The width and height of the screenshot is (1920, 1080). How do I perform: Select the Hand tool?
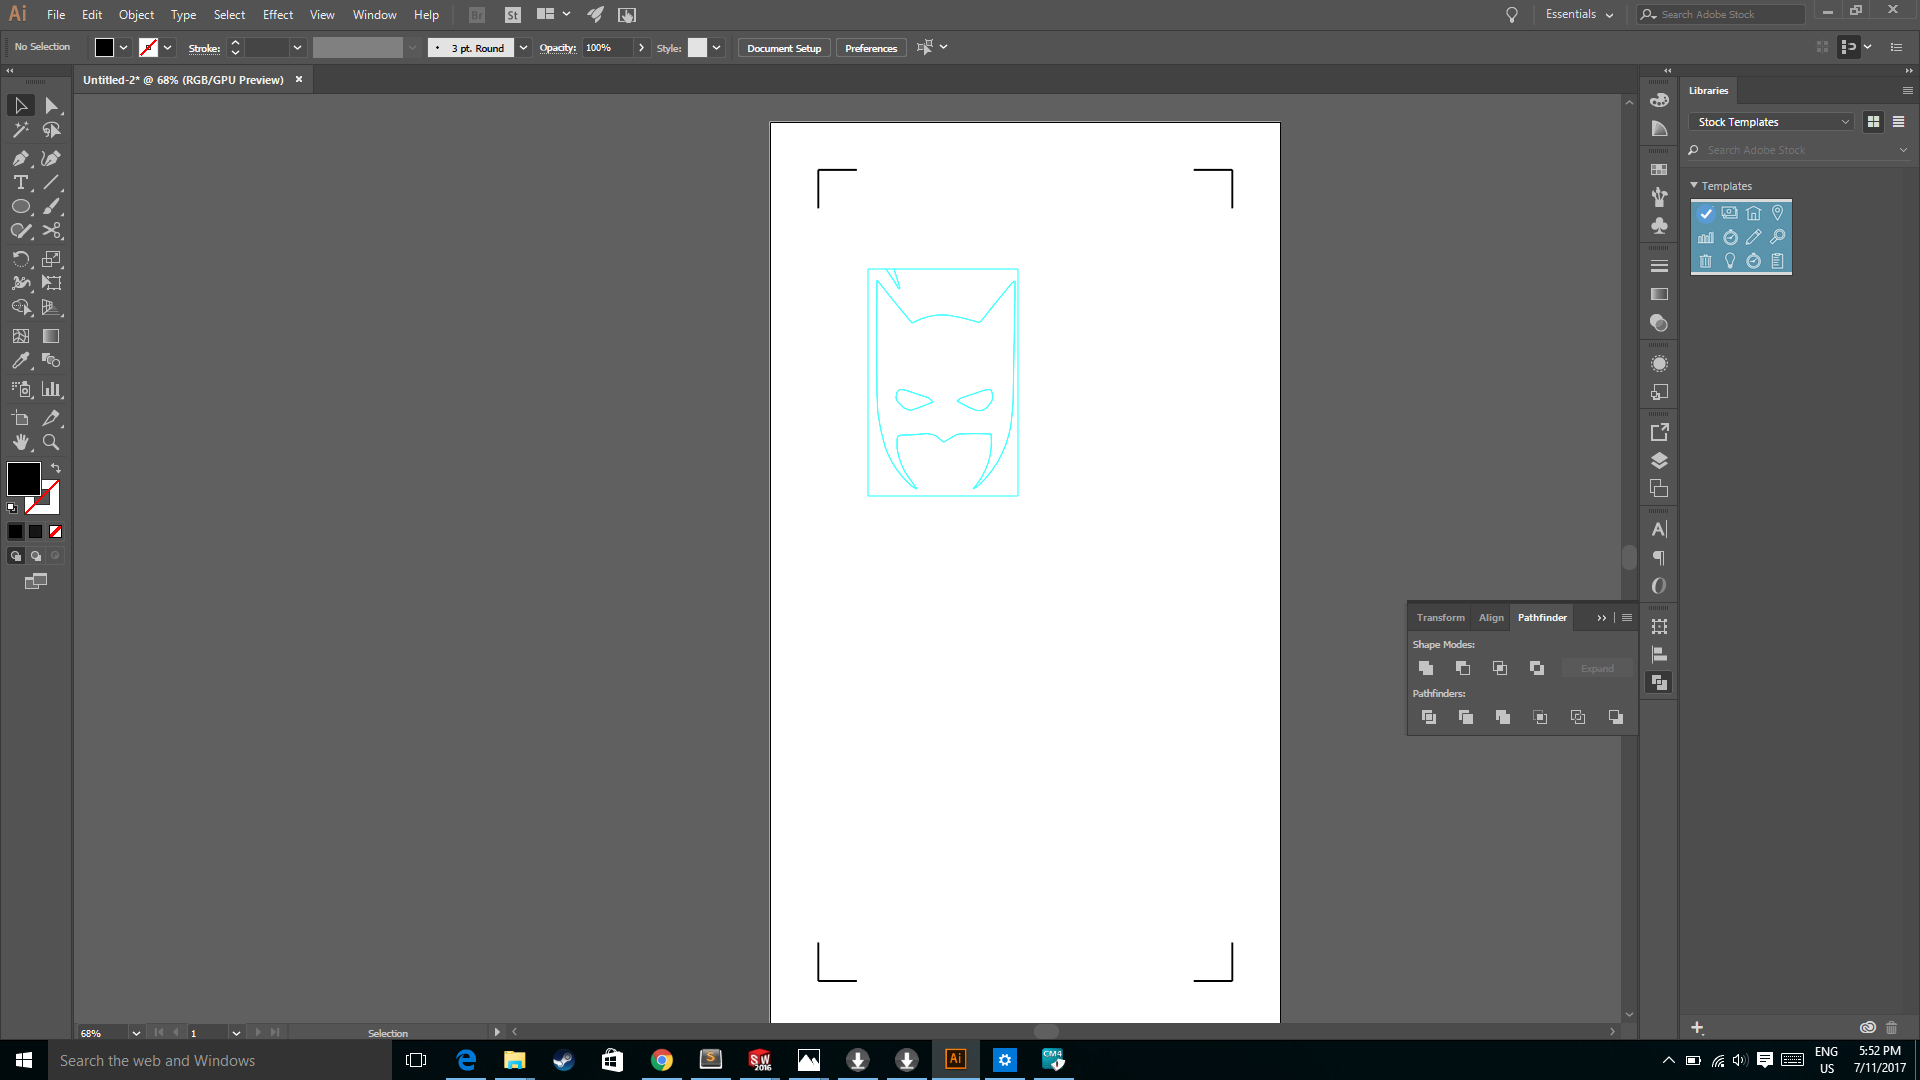[21, 442]
